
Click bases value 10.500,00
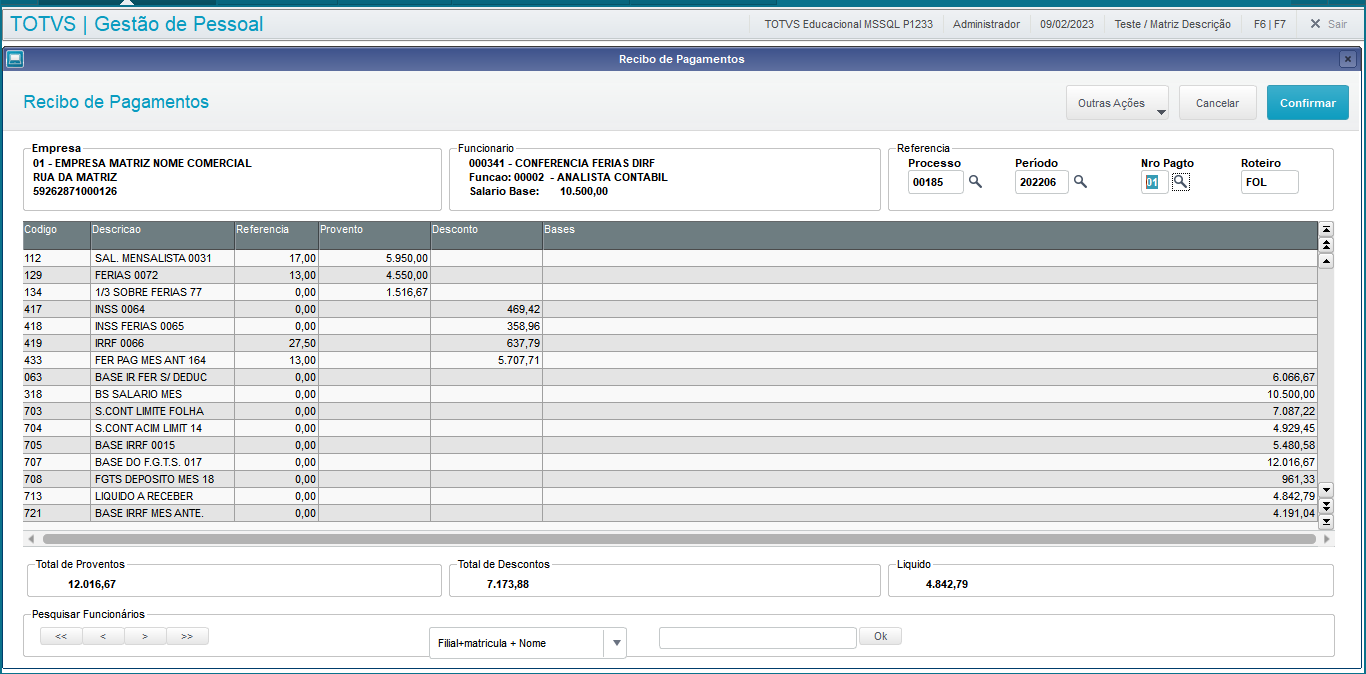(x=1290, y=394)
